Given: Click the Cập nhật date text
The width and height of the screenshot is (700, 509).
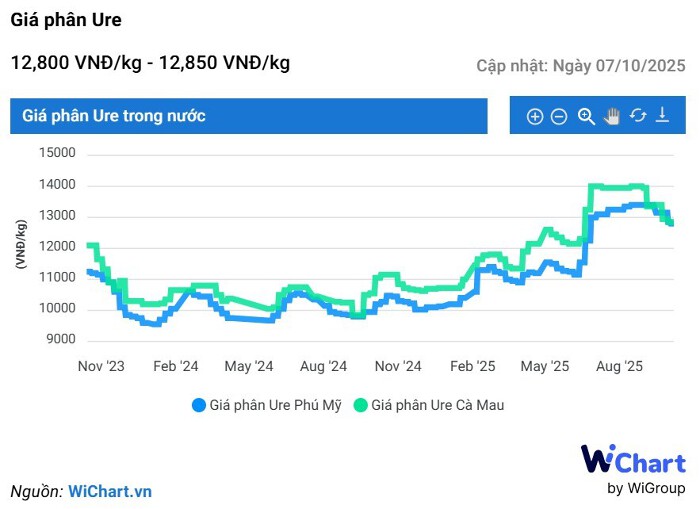Looking at the screenshot, I should pos(580,66).
